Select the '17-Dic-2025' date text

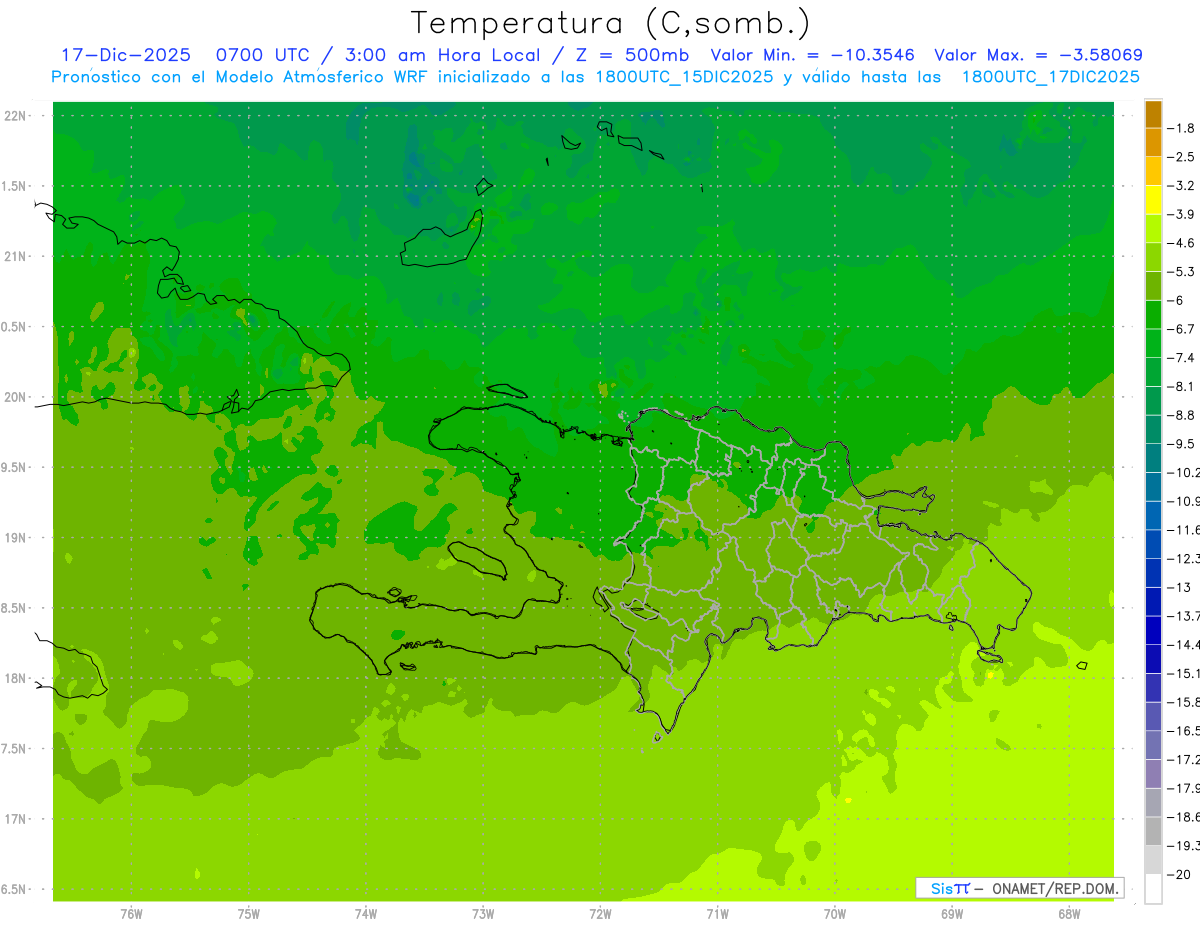point(126,55)
